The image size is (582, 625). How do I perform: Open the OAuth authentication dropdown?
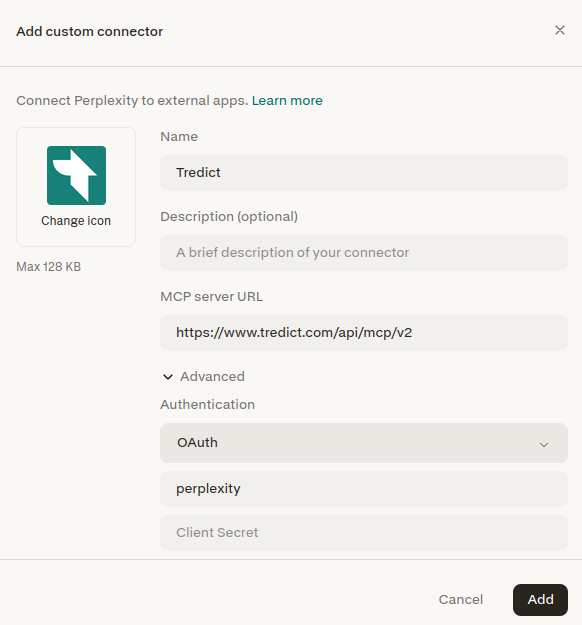[364, 443]
